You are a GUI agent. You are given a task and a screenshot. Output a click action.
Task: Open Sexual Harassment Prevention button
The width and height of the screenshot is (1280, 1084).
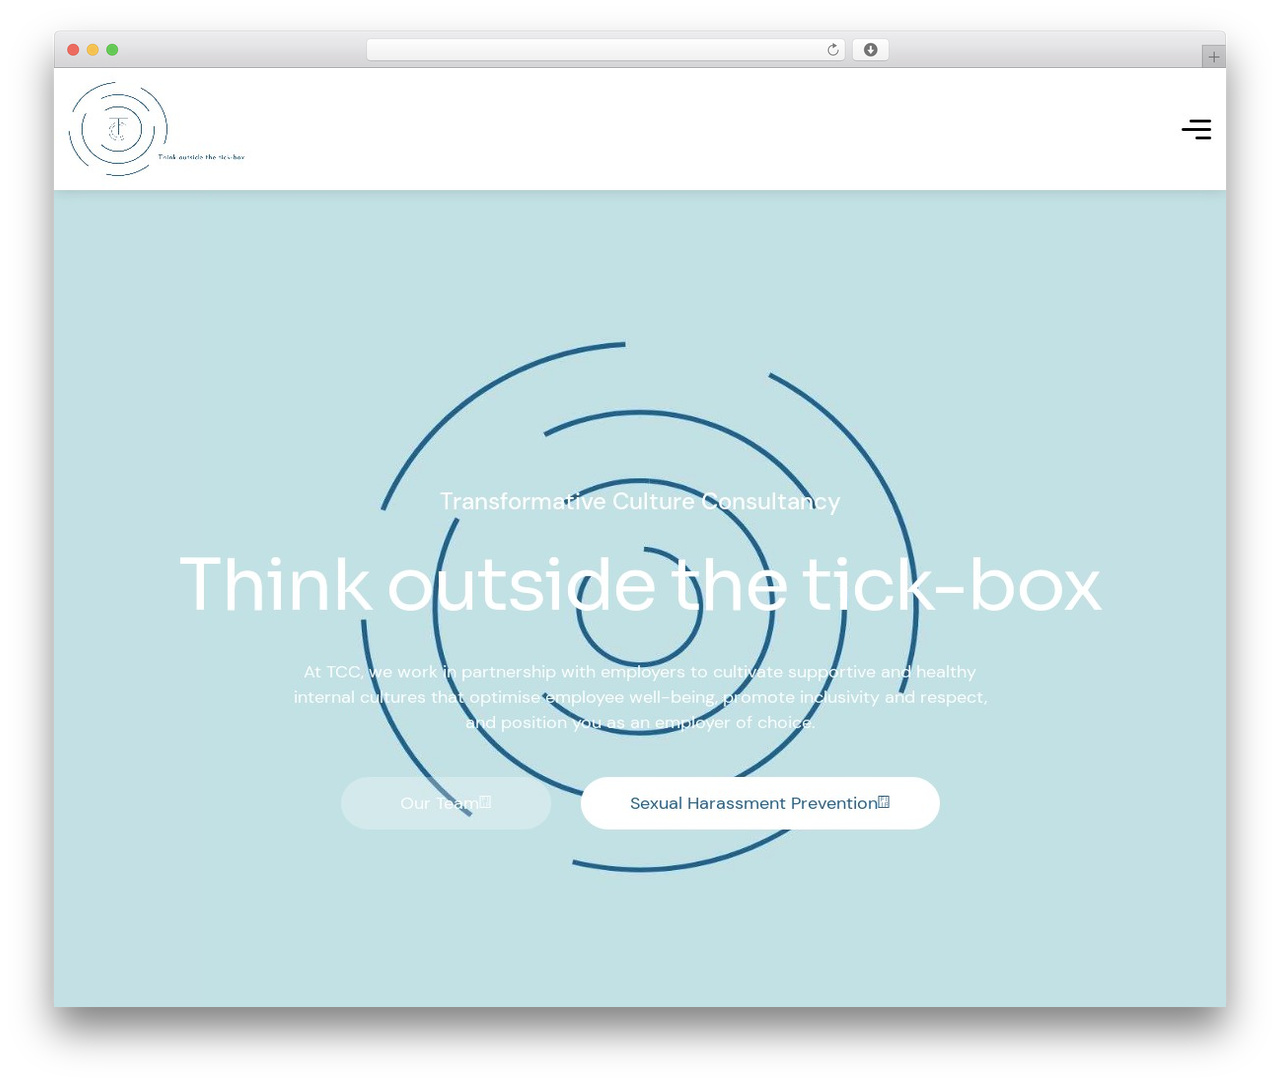760,803
